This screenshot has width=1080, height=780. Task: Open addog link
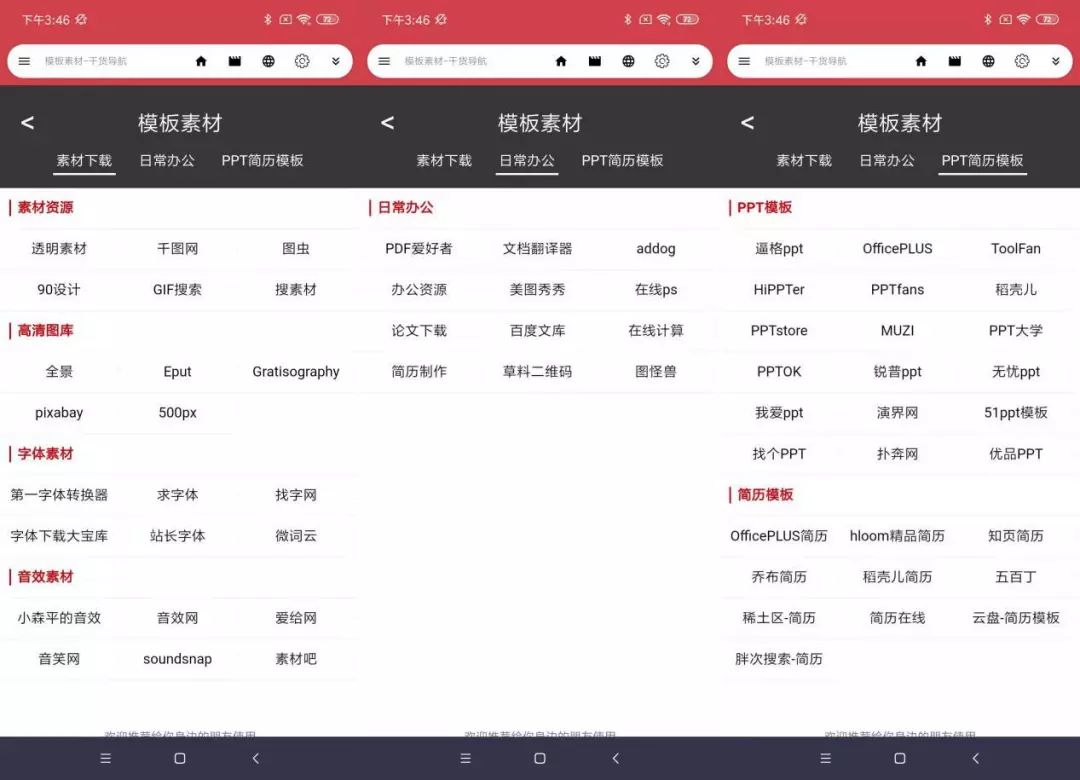656,249
